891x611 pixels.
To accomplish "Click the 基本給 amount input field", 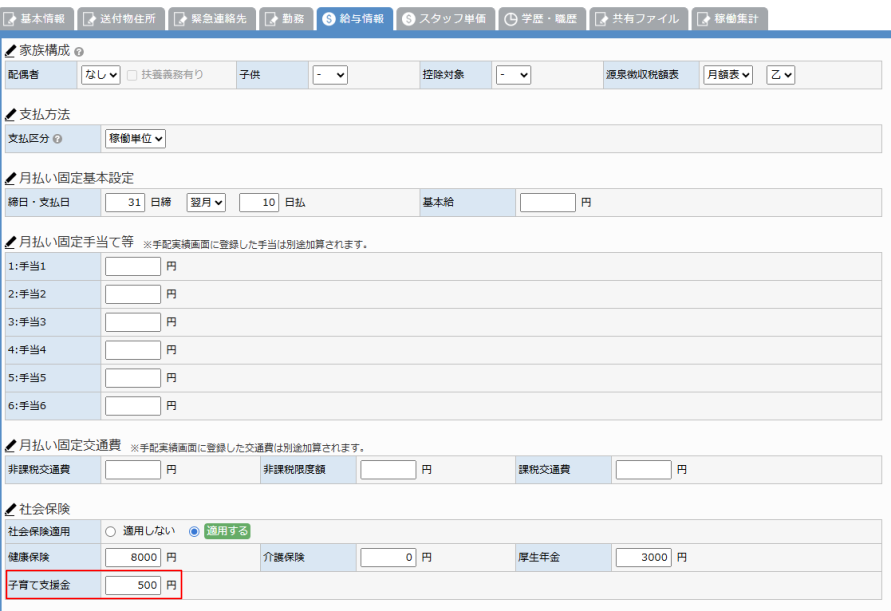I will tap(548, 202).
